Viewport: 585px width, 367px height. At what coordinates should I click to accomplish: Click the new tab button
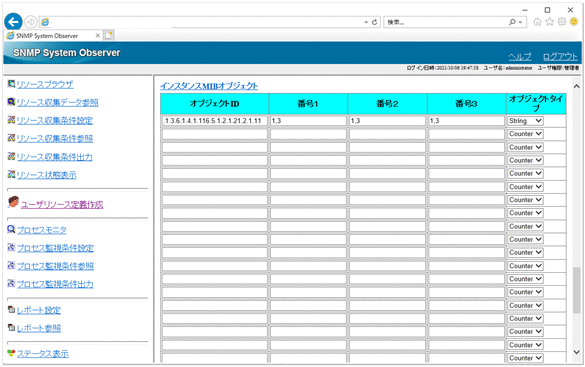[109, 35]
